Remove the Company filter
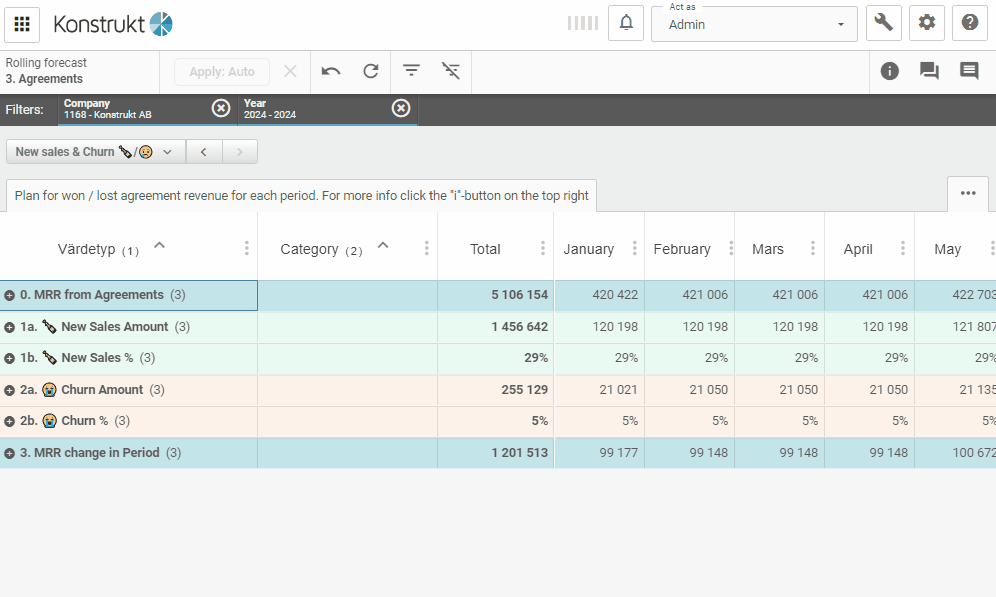 tap(221, 108)
